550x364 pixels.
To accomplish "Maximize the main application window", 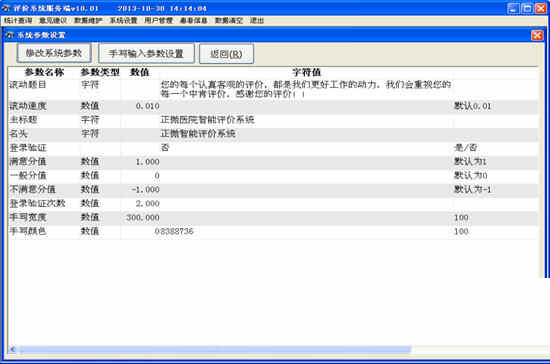I will [x=527, y=8].
